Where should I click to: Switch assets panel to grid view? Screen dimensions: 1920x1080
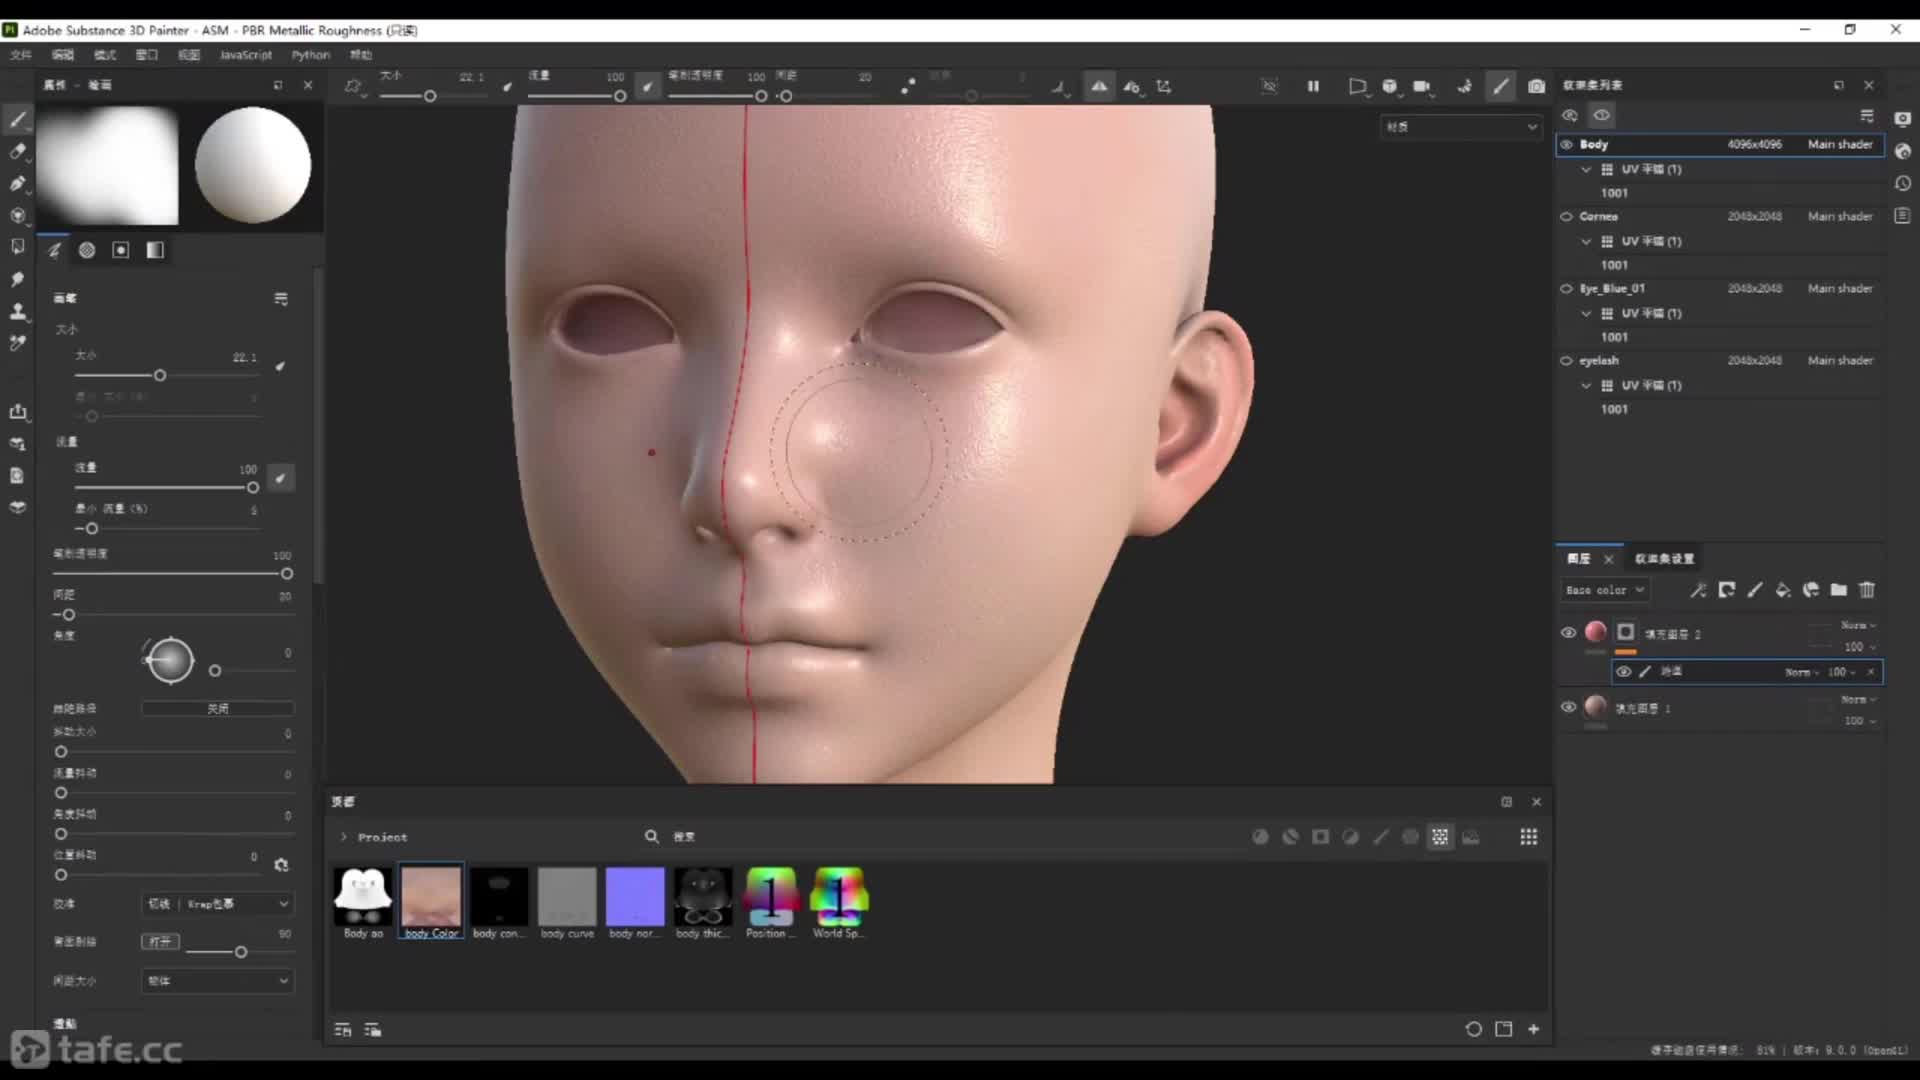click(x=1529, y=837)
